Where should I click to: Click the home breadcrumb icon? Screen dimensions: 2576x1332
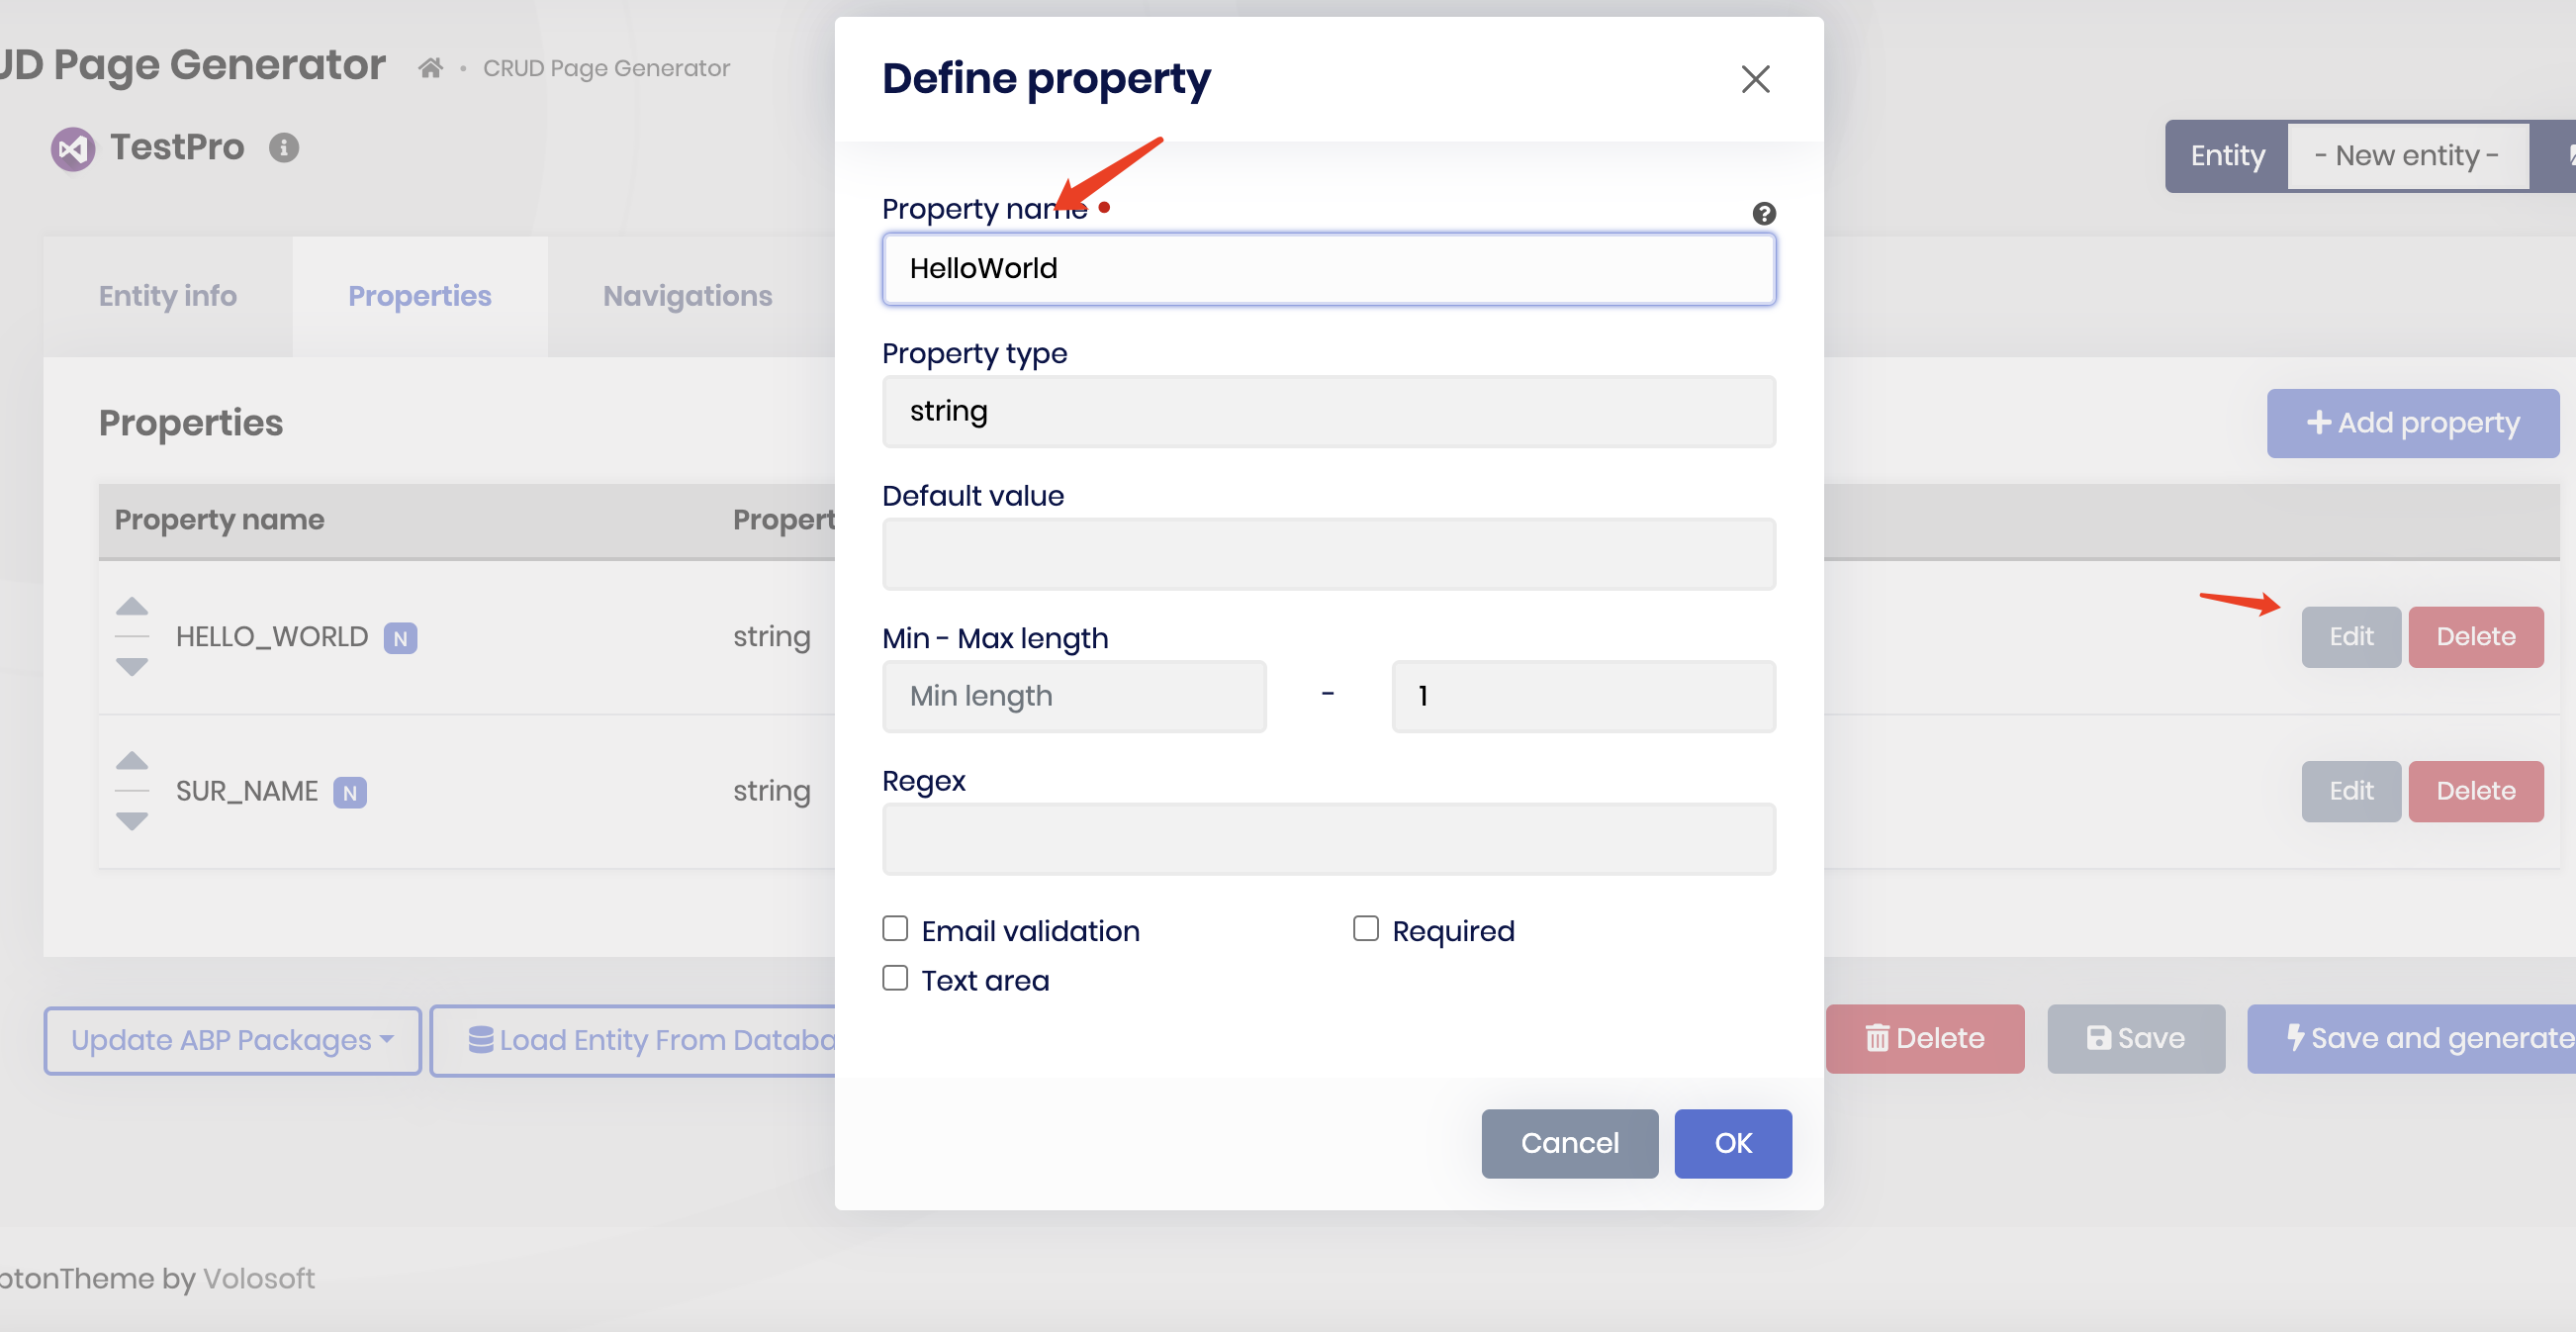(x=430, y=68)
